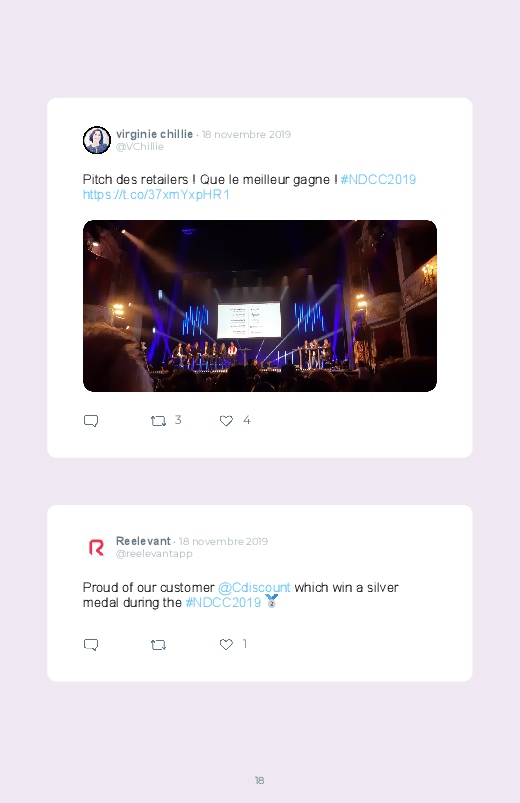Click the virginie chillie display name
520x803 pixels.
(154, 134)
